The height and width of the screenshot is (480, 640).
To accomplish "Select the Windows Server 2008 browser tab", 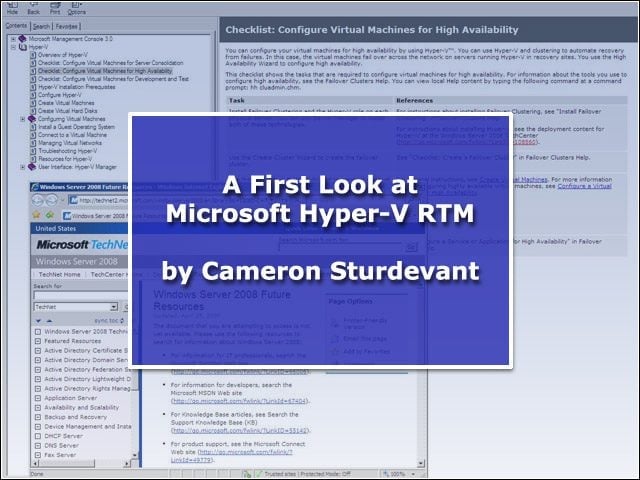I will click(95, 216).
